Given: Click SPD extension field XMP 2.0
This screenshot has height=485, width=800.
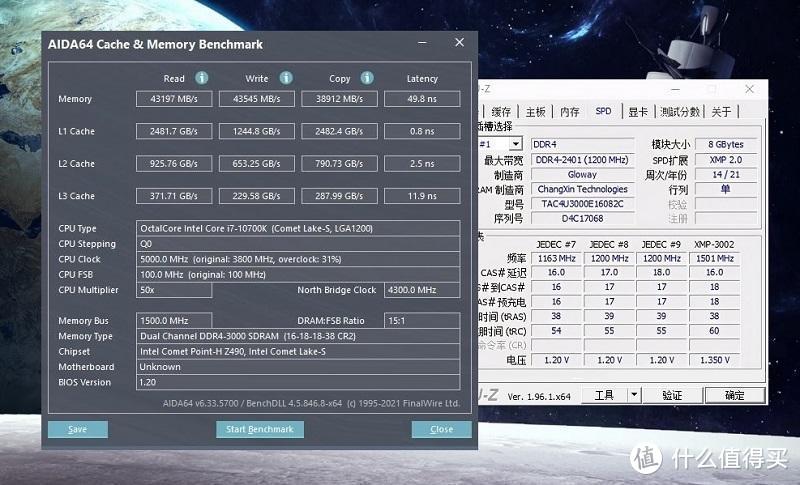Looking at the screenshot, I should click(x=726, y=160).
